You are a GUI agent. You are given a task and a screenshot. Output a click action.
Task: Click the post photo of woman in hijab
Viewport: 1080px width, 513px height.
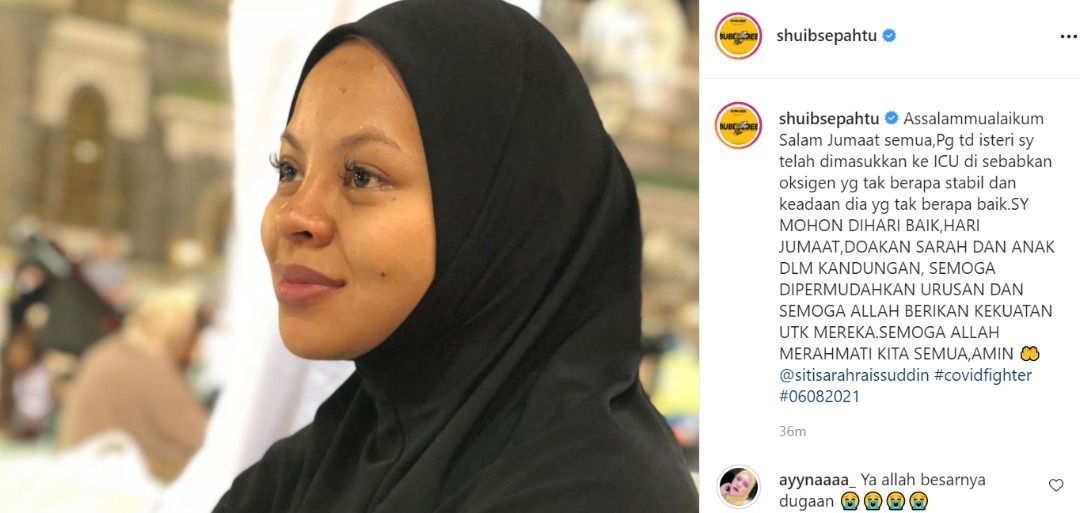(349, 256)
